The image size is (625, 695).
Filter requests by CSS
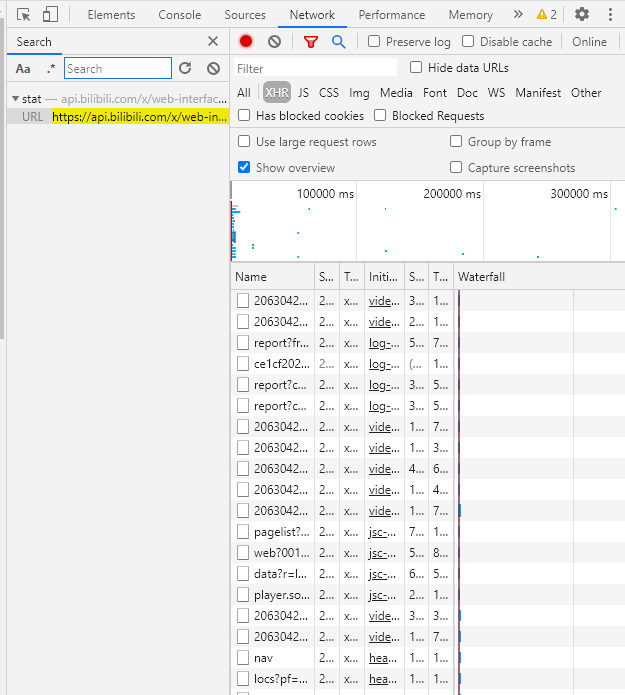[328, 93]
